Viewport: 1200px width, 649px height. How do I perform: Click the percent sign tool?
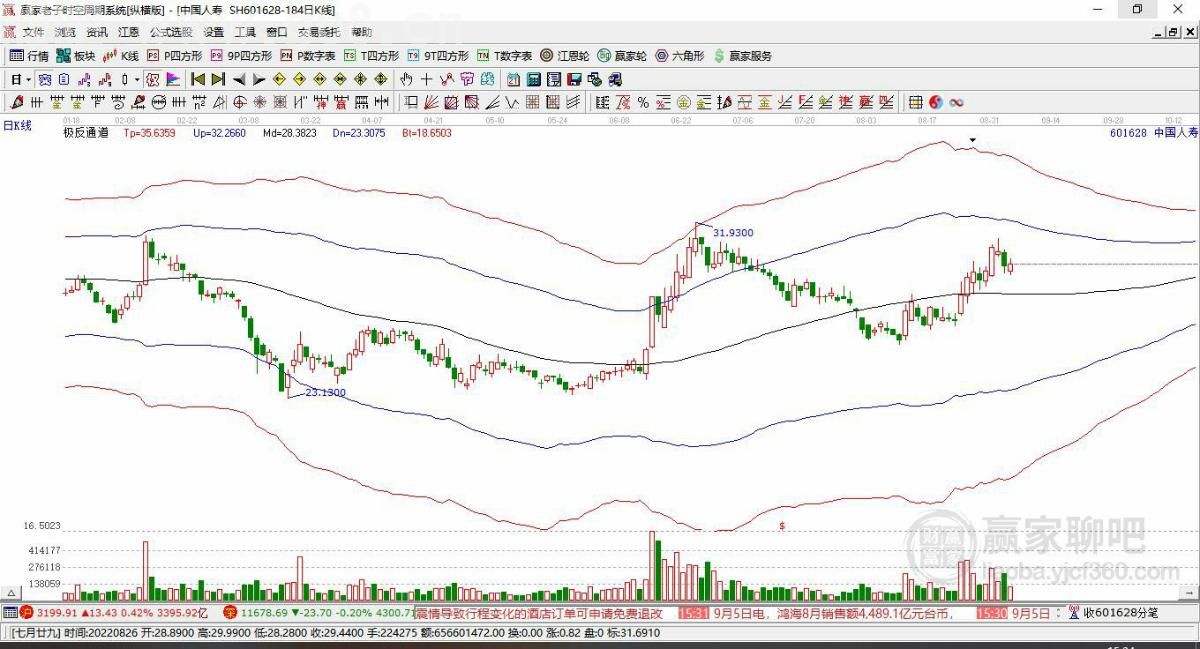643,102
